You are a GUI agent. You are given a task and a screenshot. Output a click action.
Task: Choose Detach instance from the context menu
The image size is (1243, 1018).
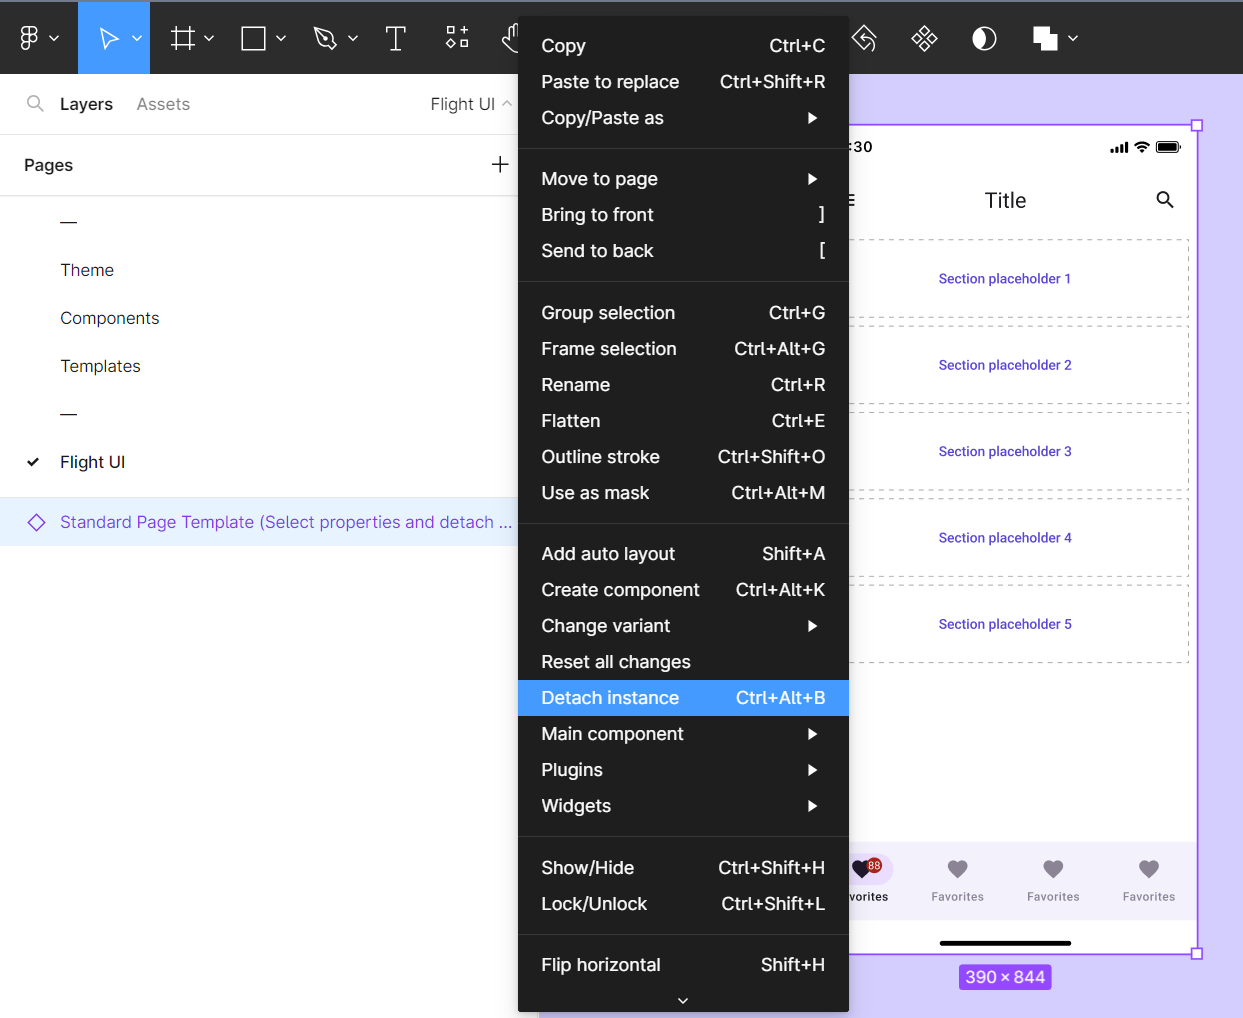point(610,697)
